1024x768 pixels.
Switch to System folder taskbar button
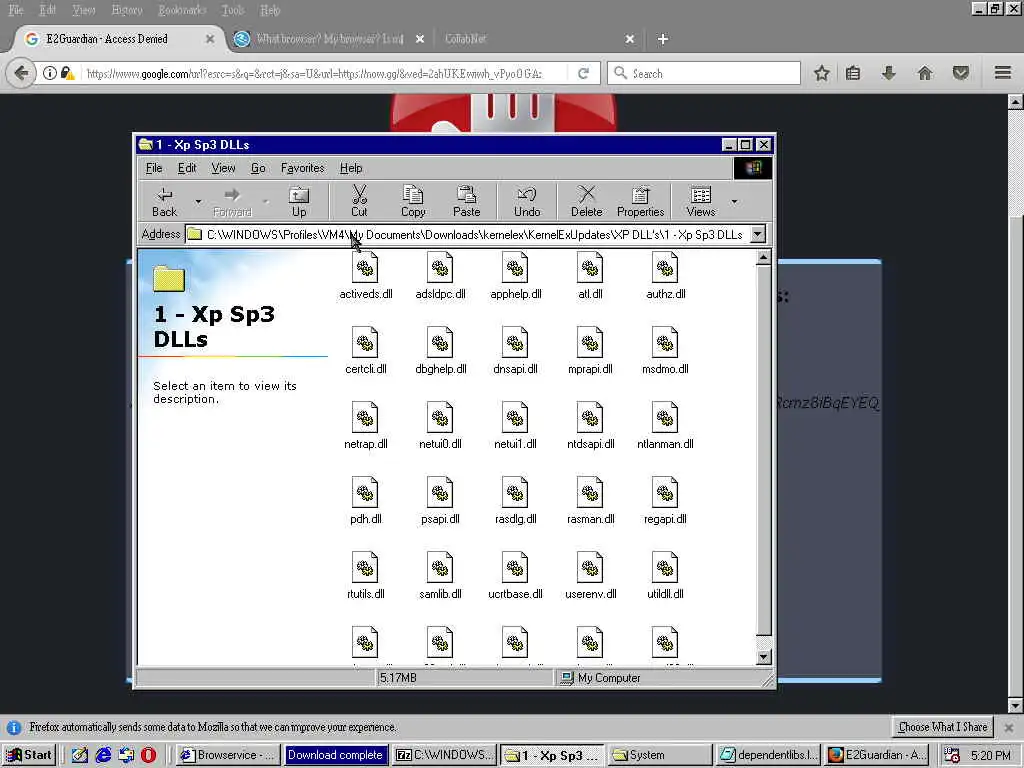pos(660,755)
